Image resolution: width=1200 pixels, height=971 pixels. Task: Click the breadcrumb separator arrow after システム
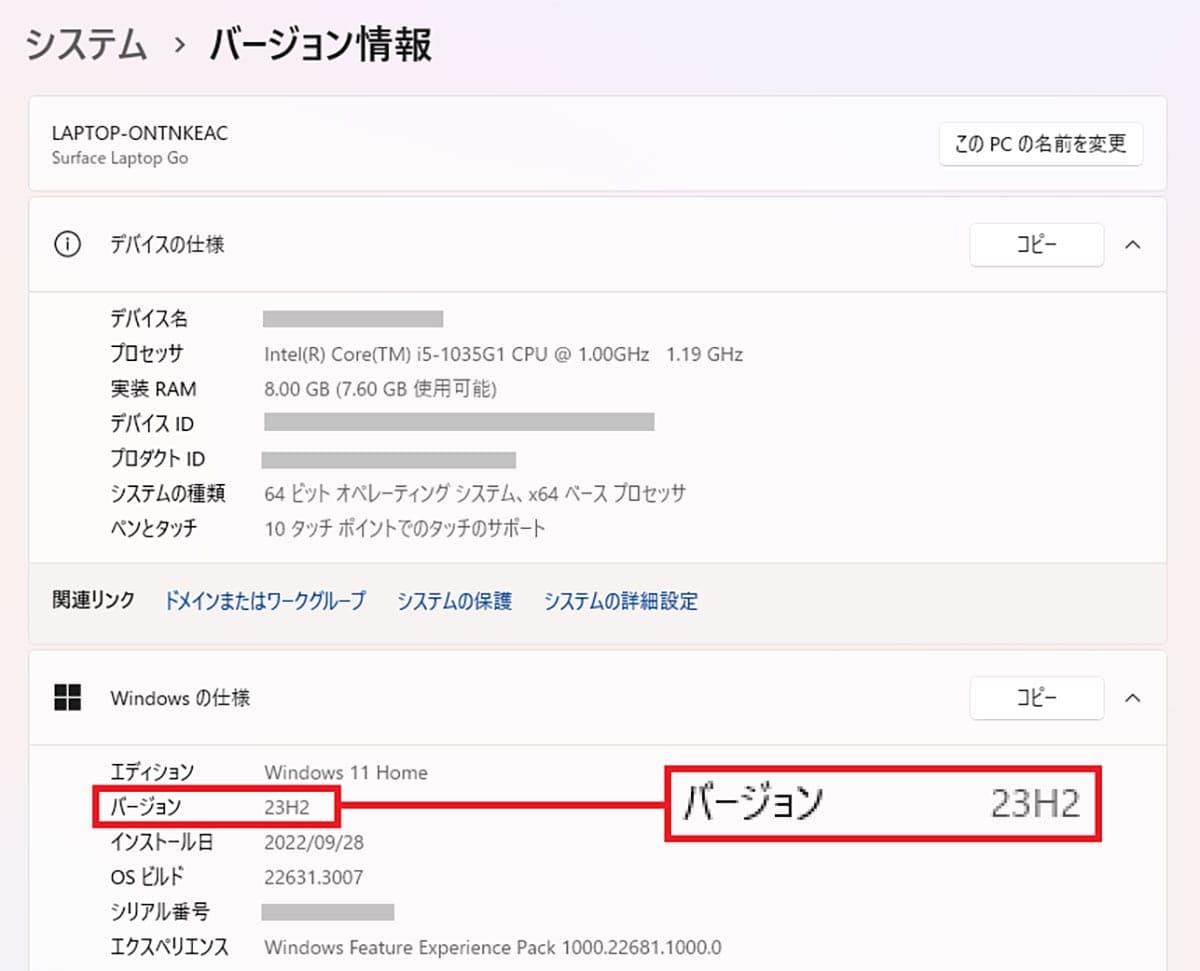coord(179,47)
